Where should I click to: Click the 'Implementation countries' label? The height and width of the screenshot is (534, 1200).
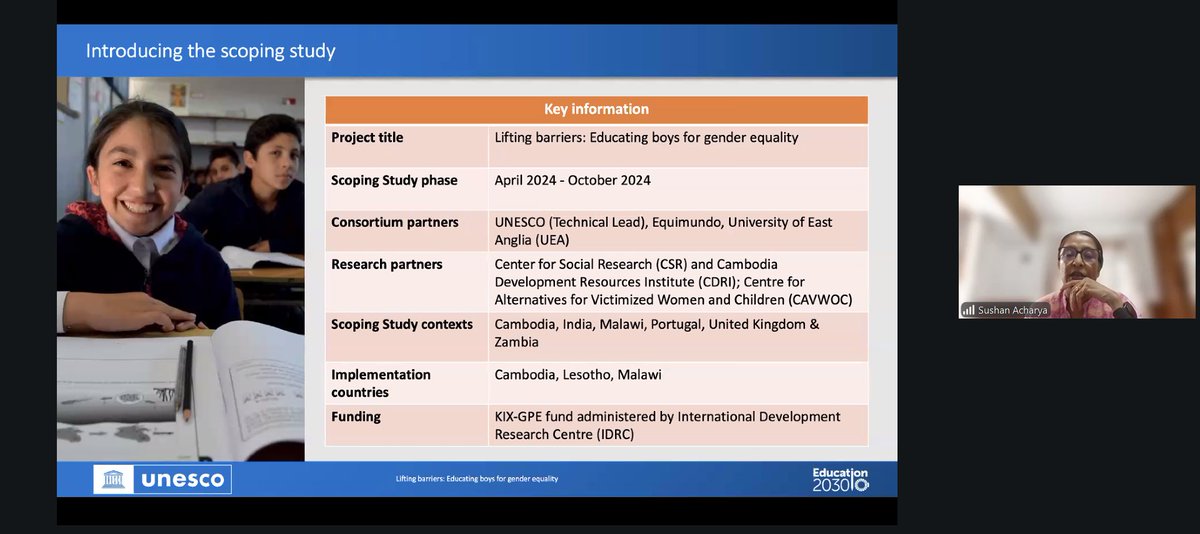(381, 383)
